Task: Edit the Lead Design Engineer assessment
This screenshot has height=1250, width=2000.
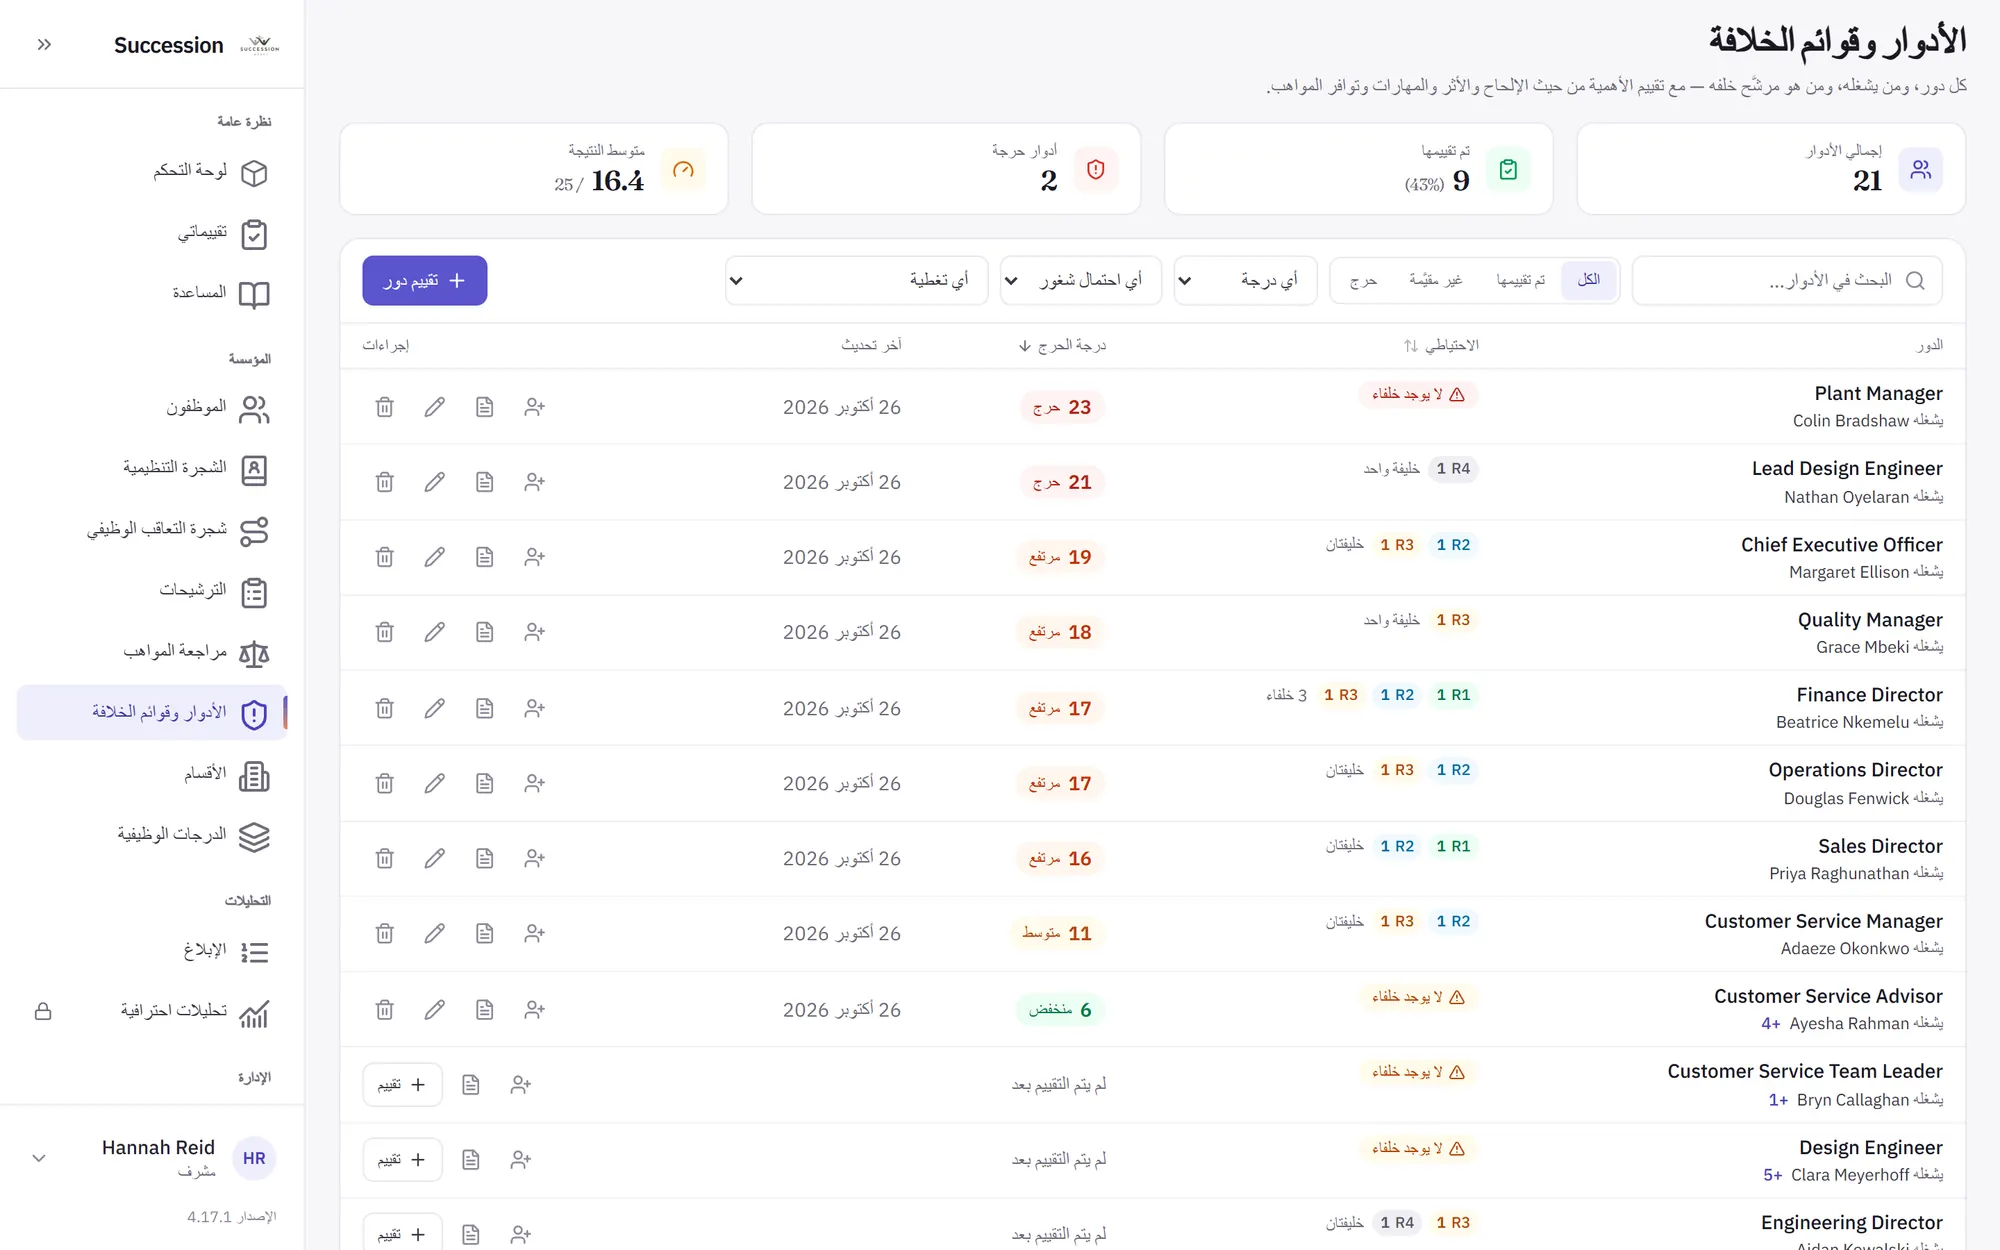Action: pos(435,482)
